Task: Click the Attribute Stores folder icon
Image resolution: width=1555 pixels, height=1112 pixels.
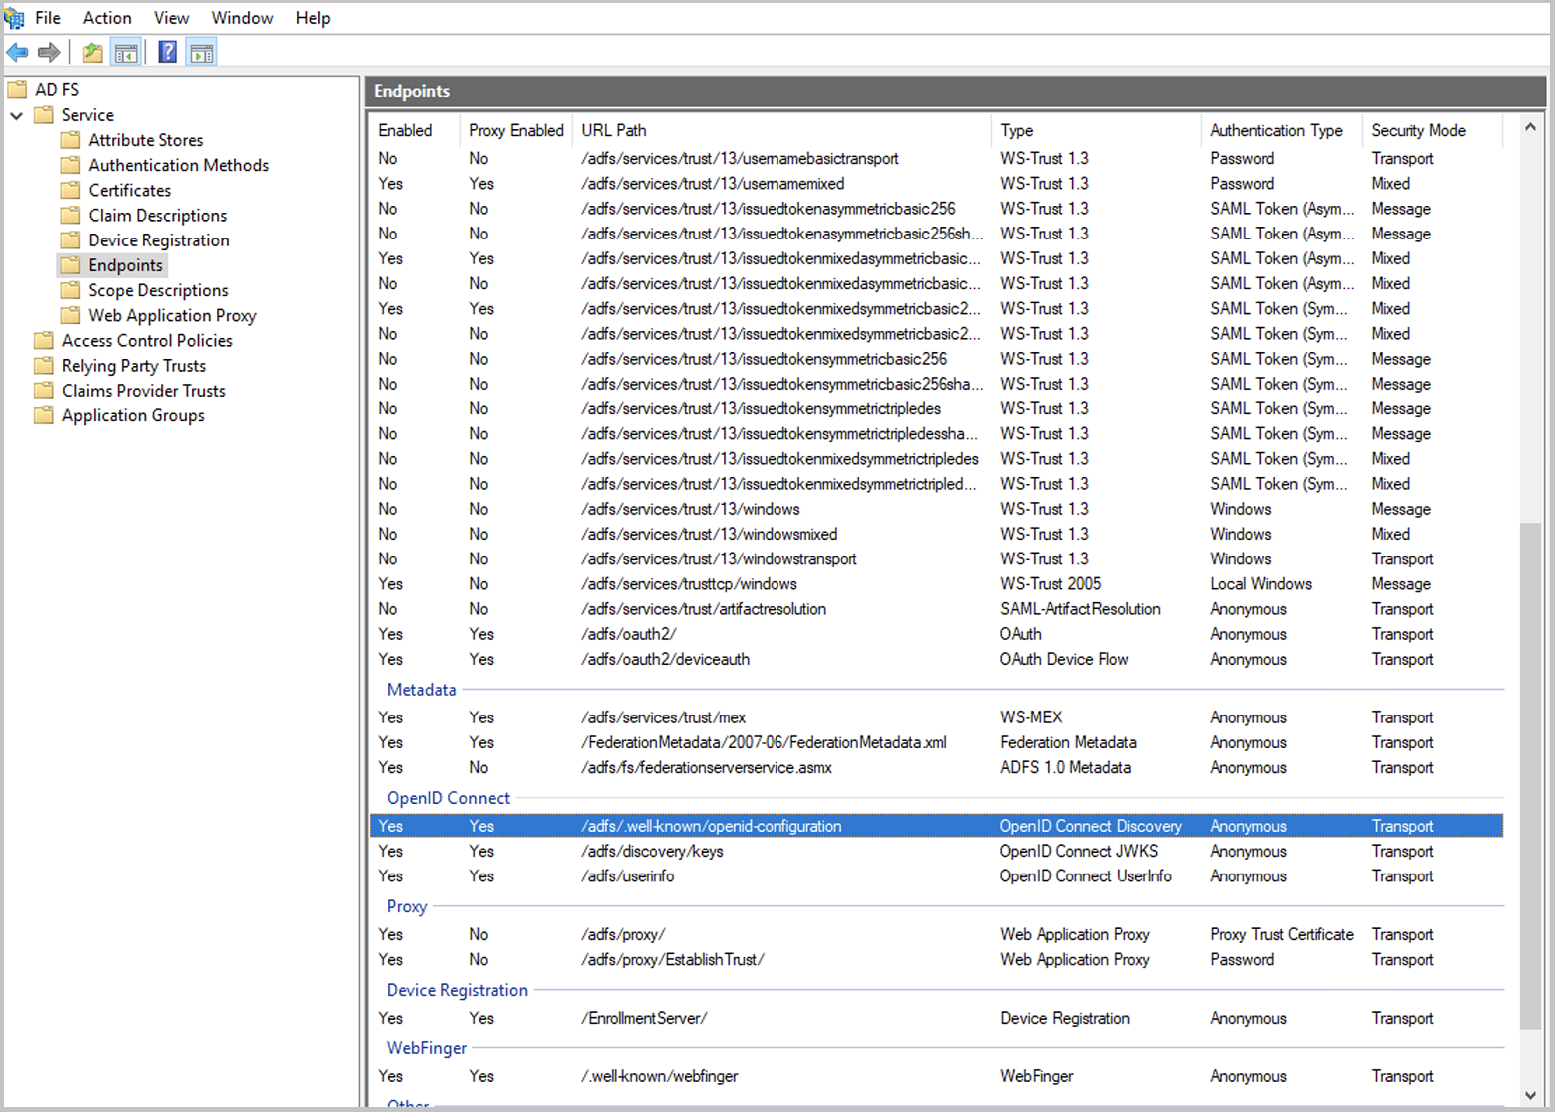Action: pos(71,140)
